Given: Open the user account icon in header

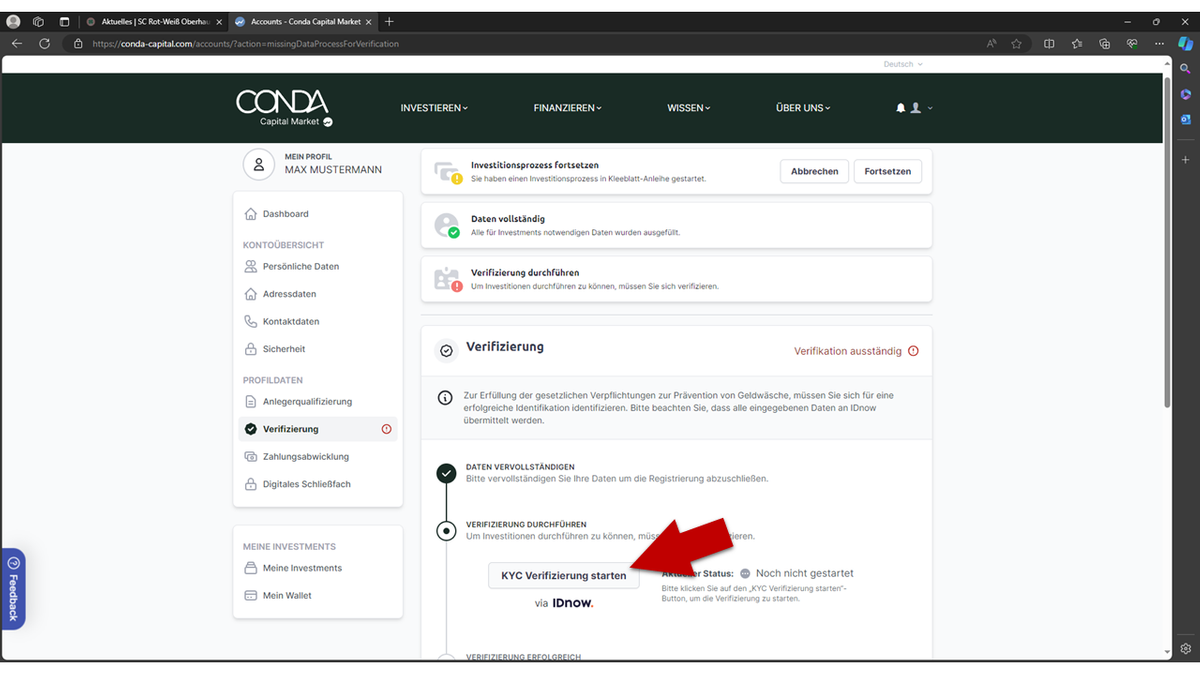Looking at the screenshot, I should point(915,108).
